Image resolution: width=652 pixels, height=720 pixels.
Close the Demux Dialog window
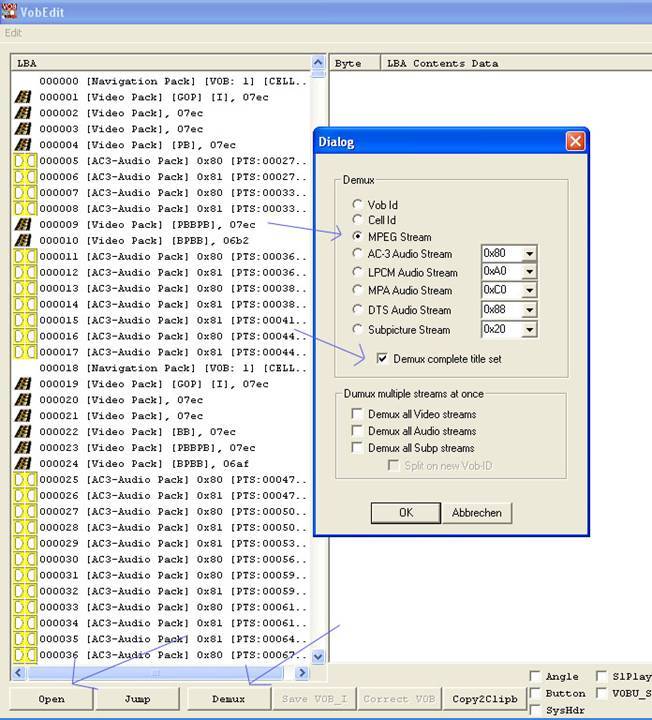pos(575,141)
